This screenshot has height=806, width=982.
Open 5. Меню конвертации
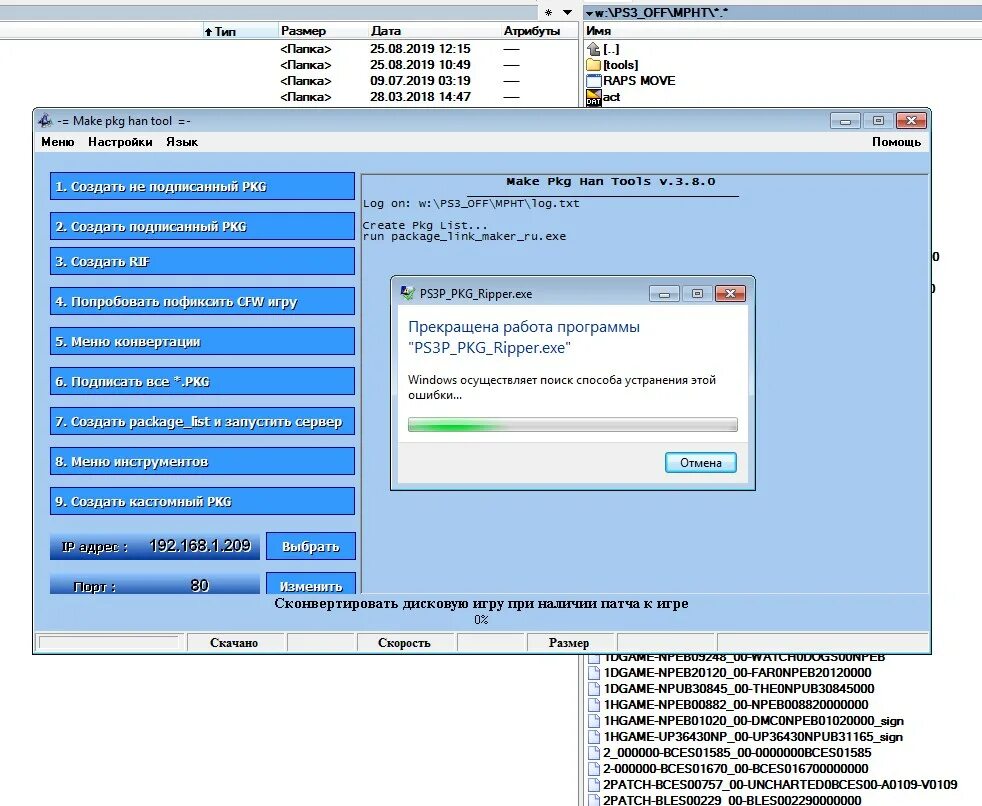[202, 341]
